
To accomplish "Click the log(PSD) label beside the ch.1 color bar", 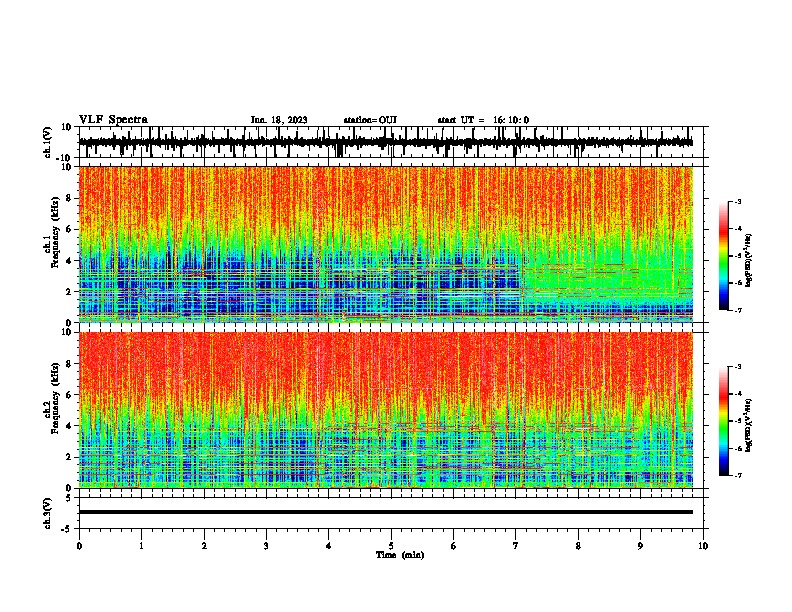I will [x=749, y=261].
